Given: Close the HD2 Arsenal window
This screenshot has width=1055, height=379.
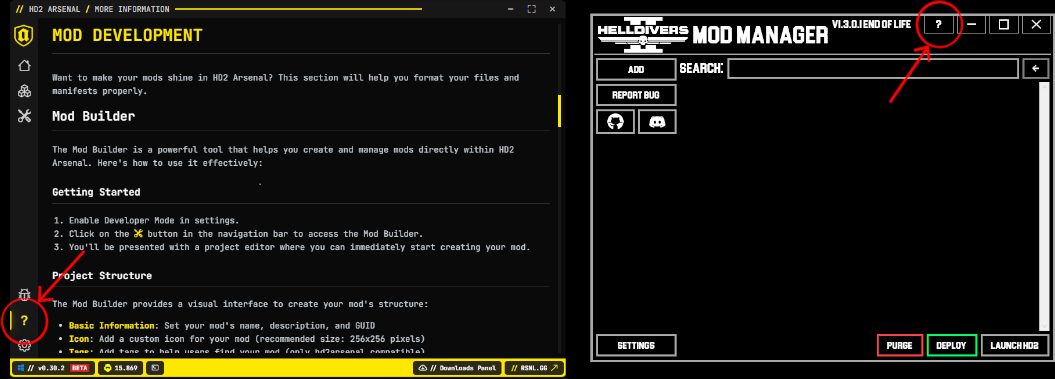Looking at the screenshot, I should tap(552, 9).
